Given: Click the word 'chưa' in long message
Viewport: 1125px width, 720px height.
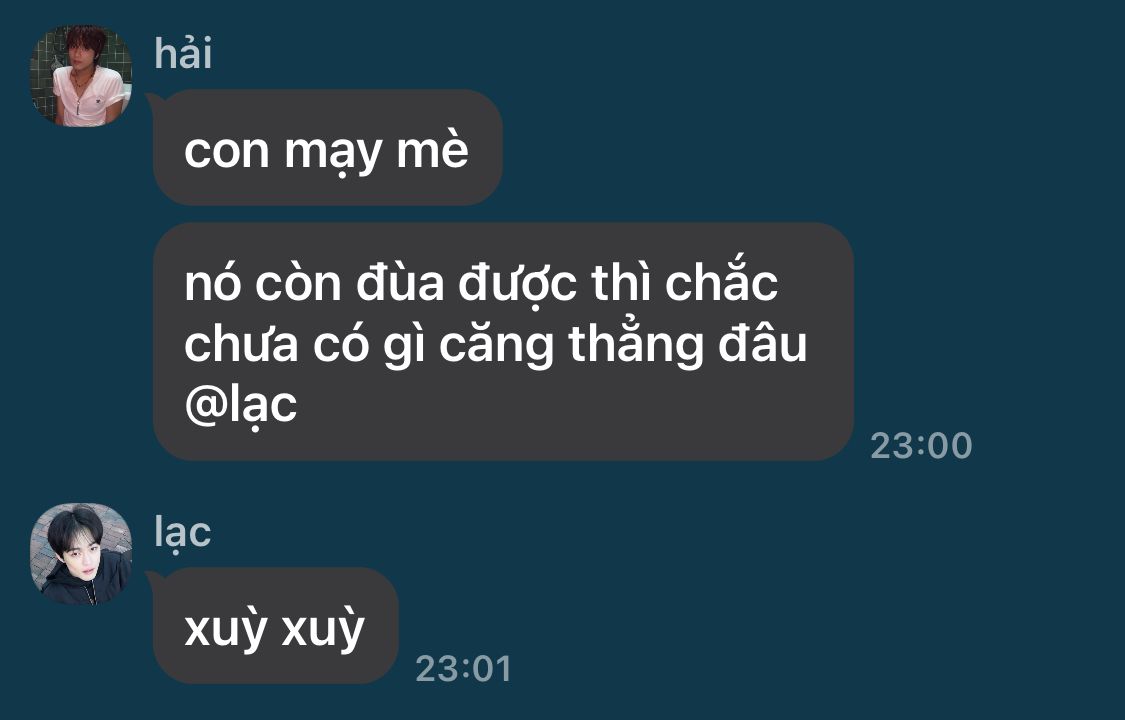Looking at the screenshot, I should (x=241, y=343).
